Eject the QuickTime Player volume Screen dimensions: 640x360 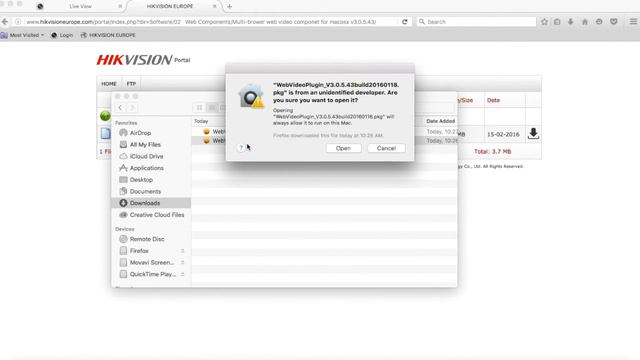tap(182, 274)
